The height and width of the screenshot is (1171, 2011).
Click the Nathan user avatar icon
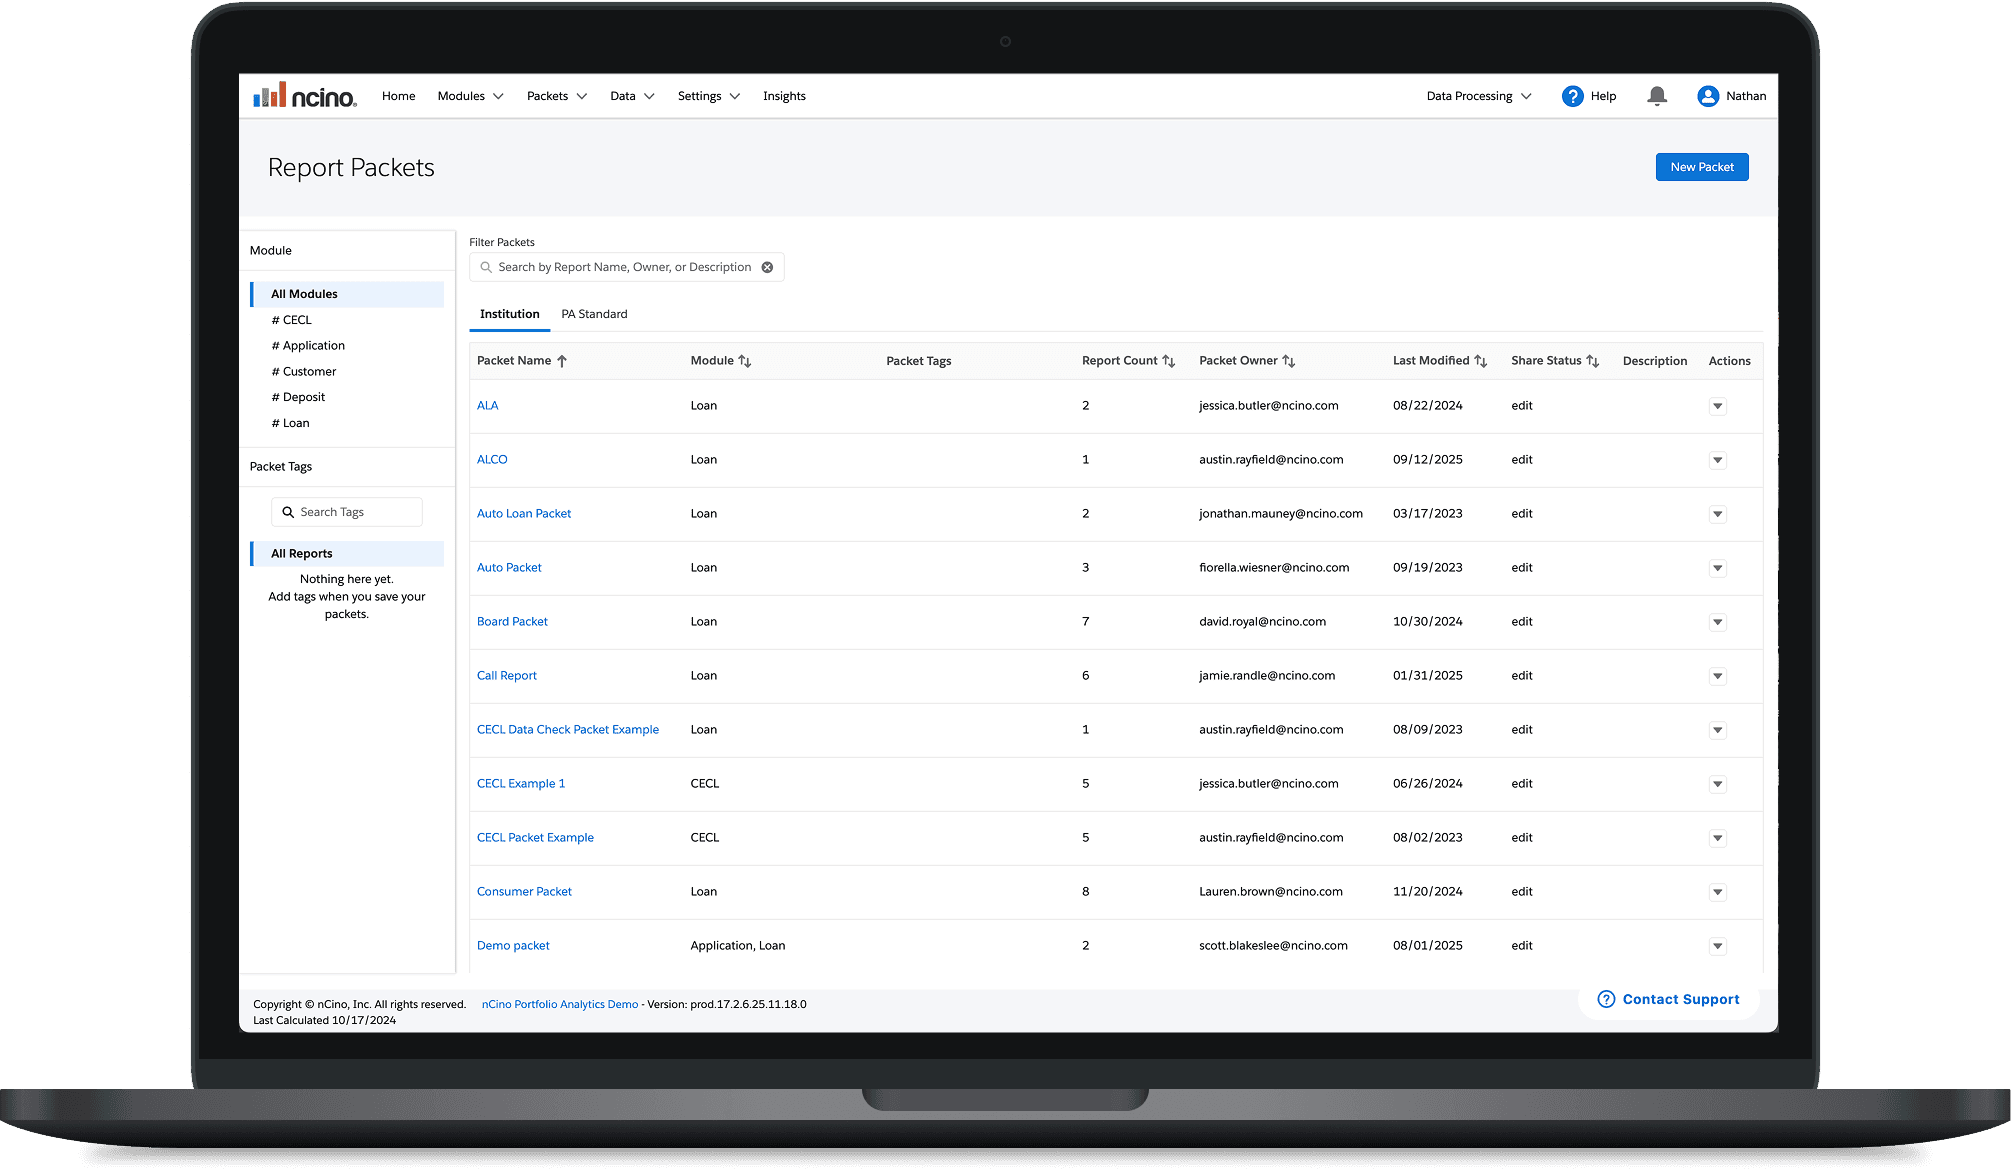(1707, 96)
